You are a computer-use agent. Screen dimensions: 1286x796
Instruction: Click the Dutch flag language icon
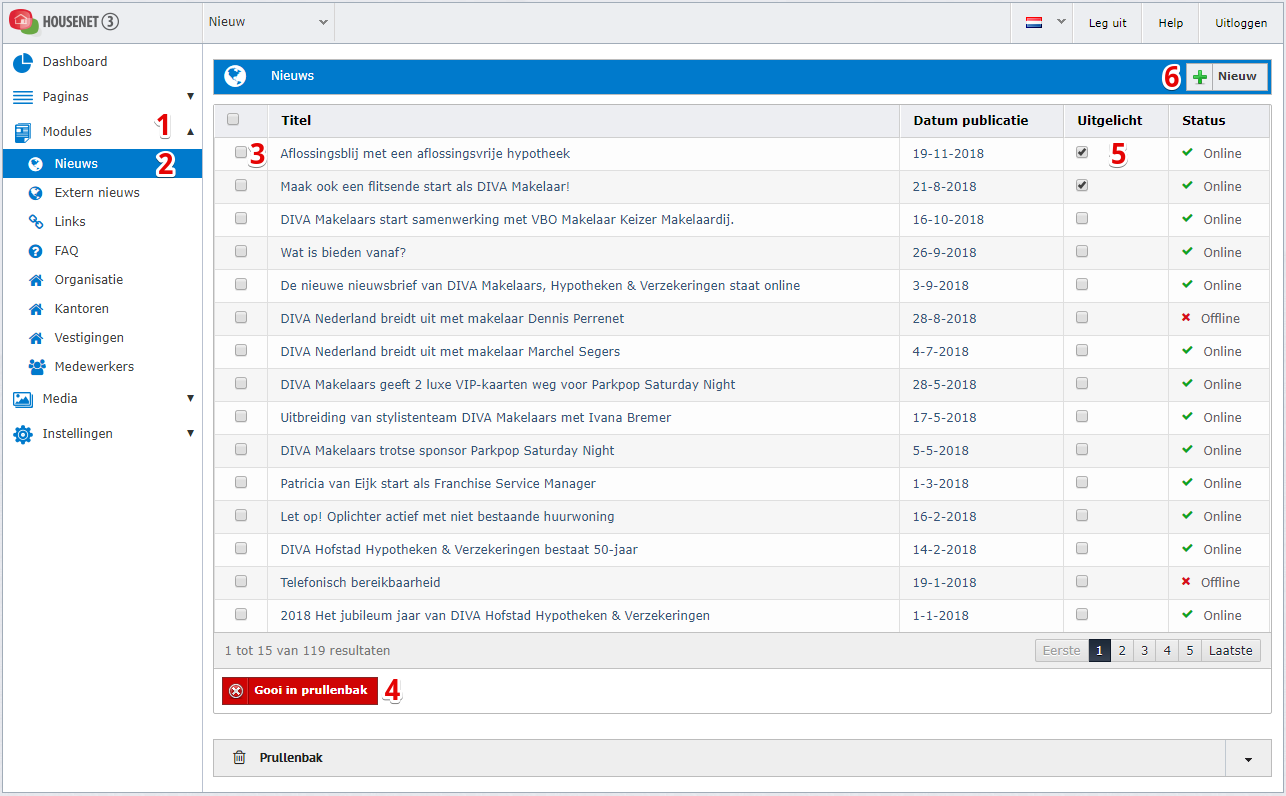(1034, 22)
